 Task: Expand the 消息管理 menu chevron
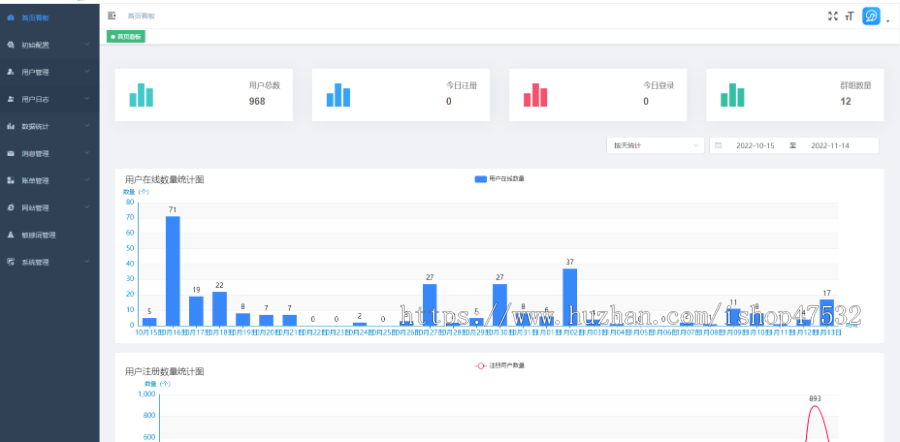(x=87, y=153)
